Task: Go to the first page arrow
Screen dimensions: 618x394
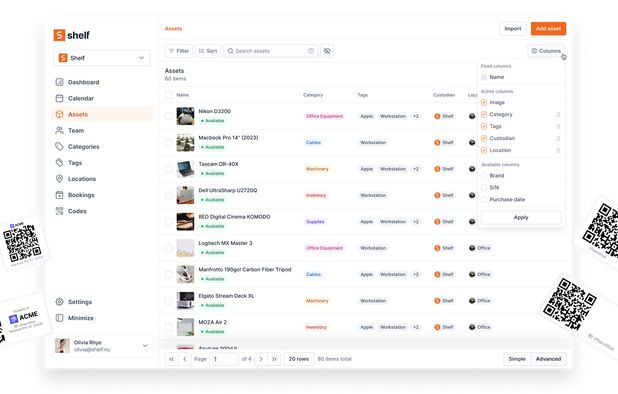Action: click(171, 359)
